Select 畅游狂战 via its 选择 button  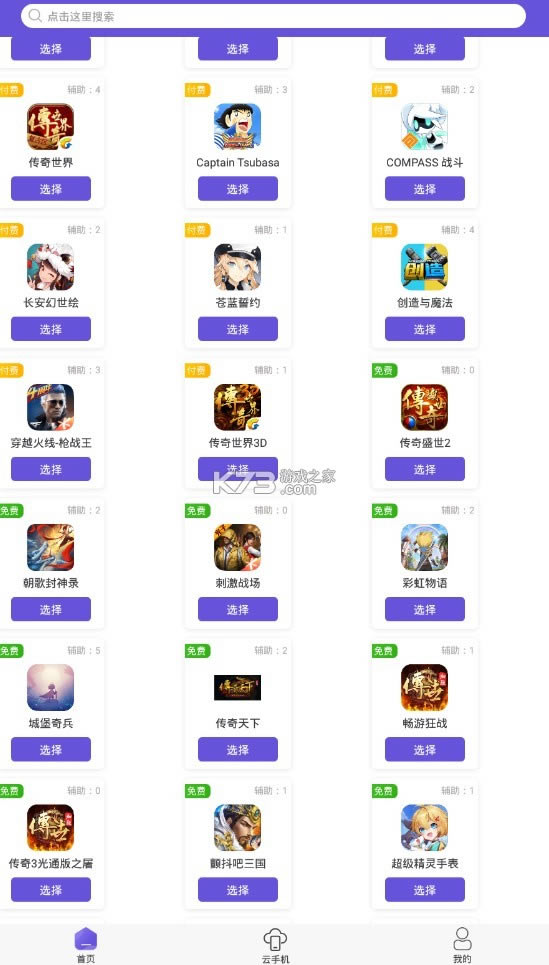click(x=425, y=750)
